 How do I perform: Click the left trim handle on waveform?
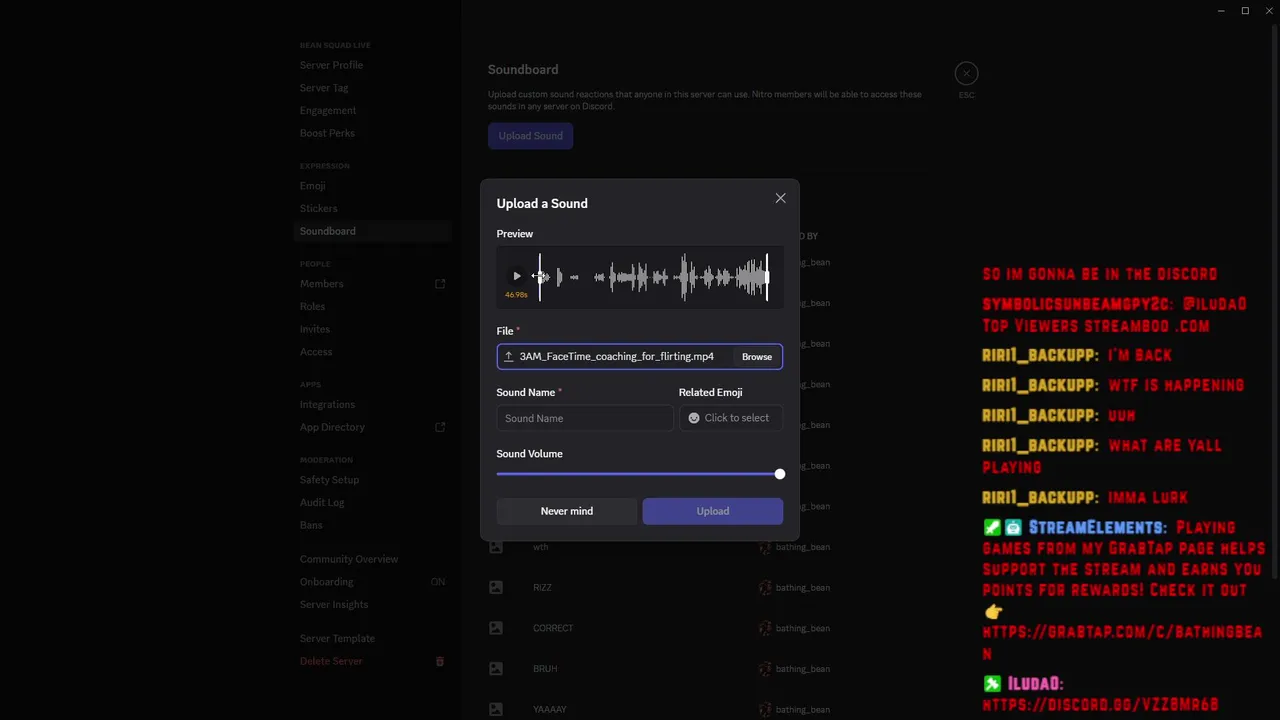(540, 277)
